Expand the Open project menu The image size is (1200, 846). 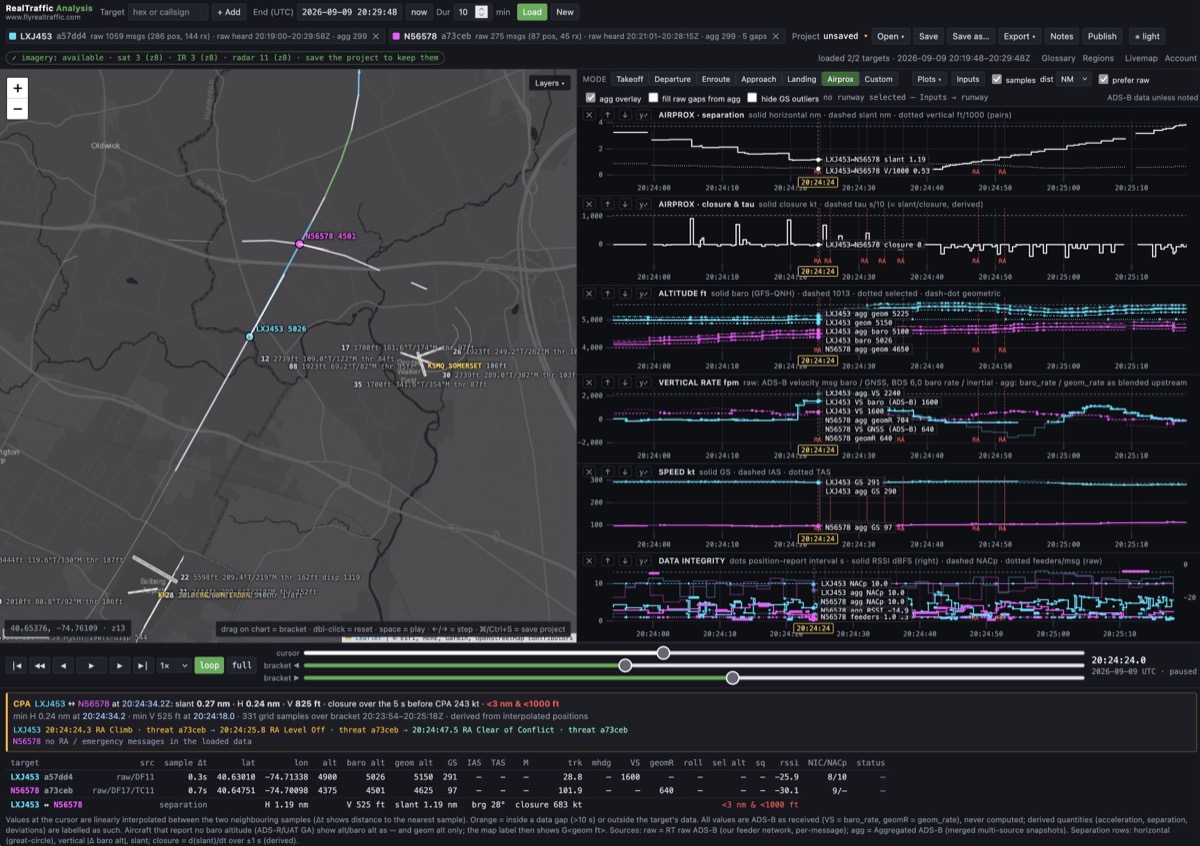point(890,36)
